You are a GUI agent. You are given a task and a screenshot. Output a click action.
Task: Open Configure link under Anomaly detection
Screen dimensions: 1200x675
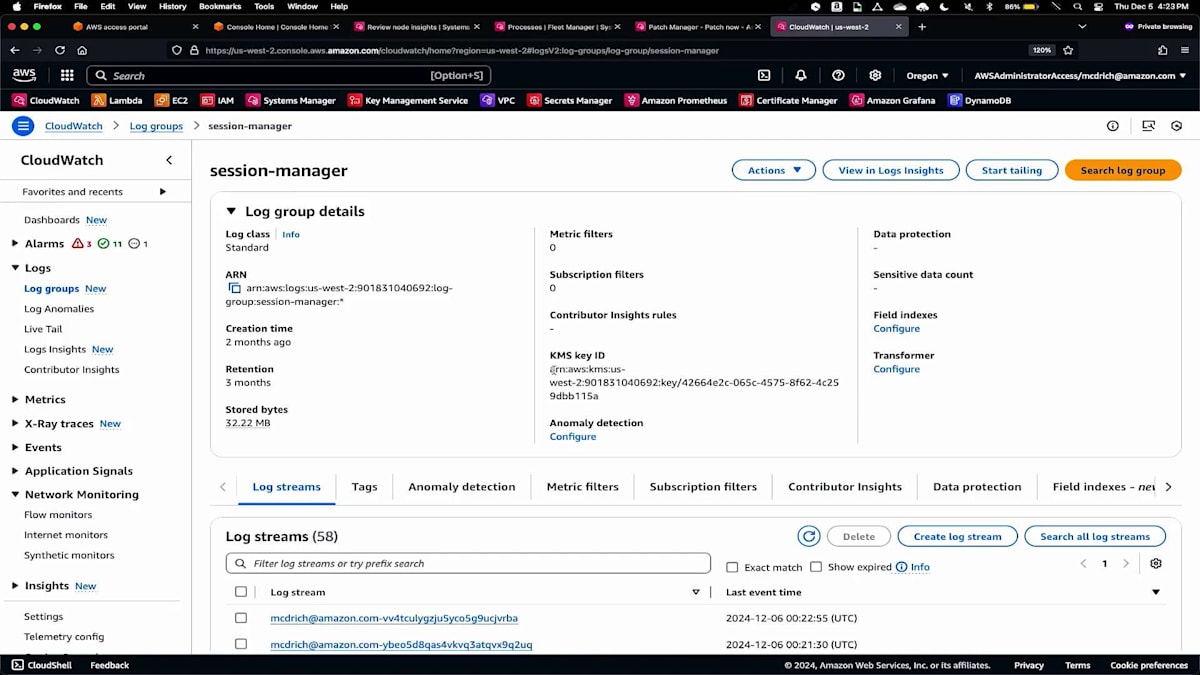[x=572, y=436]
